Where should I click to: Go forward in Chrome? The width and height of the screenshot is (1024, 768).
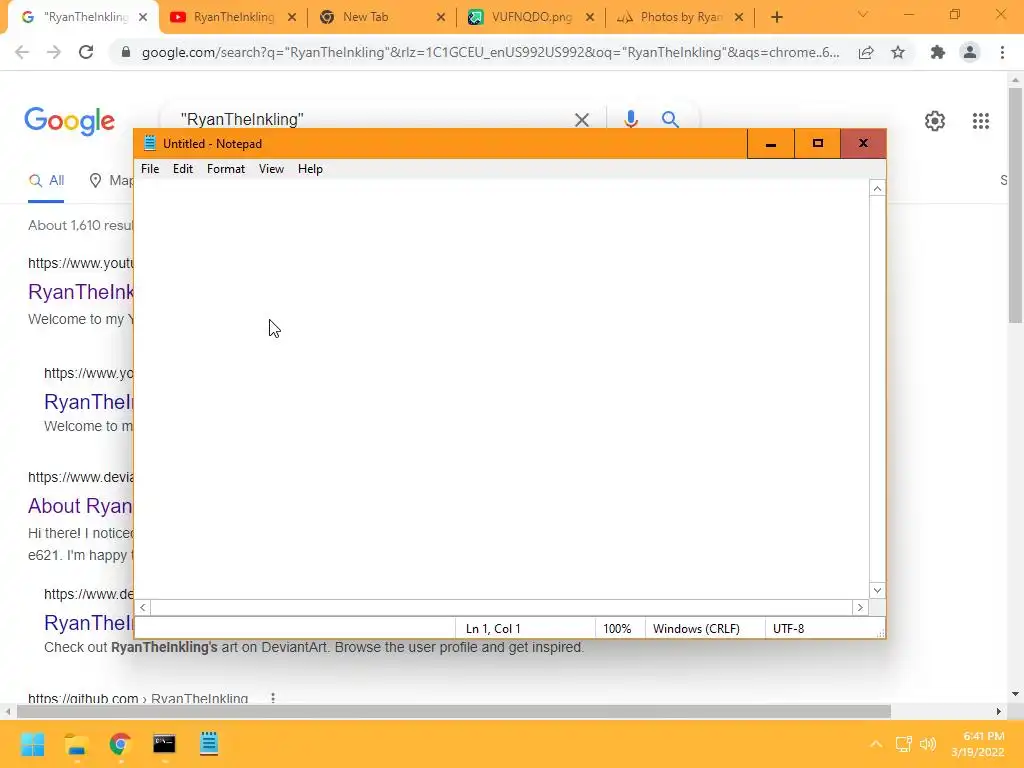54,52
